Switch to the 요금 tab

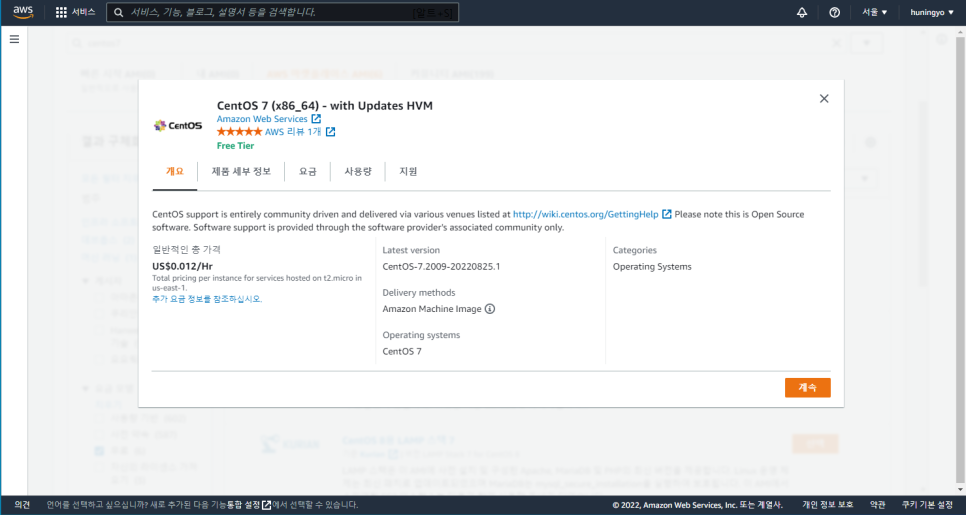pyautogui.click(x=307, y=172)
